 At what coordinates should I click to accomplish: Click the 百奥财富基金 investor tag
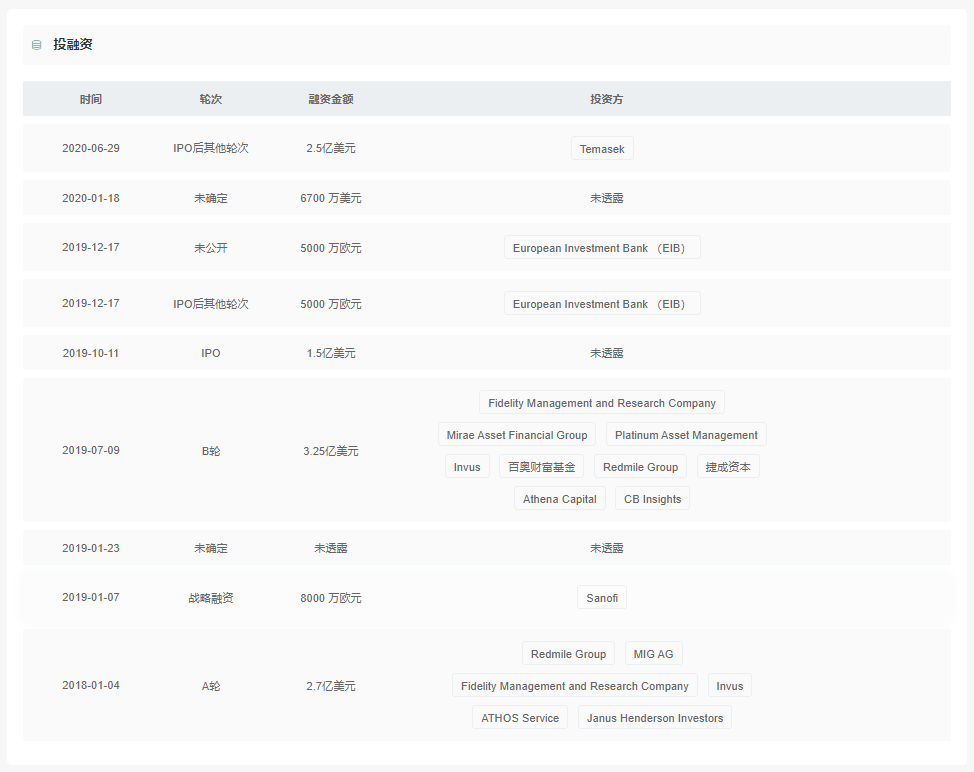pyautogui.click(x=541, y=466)
